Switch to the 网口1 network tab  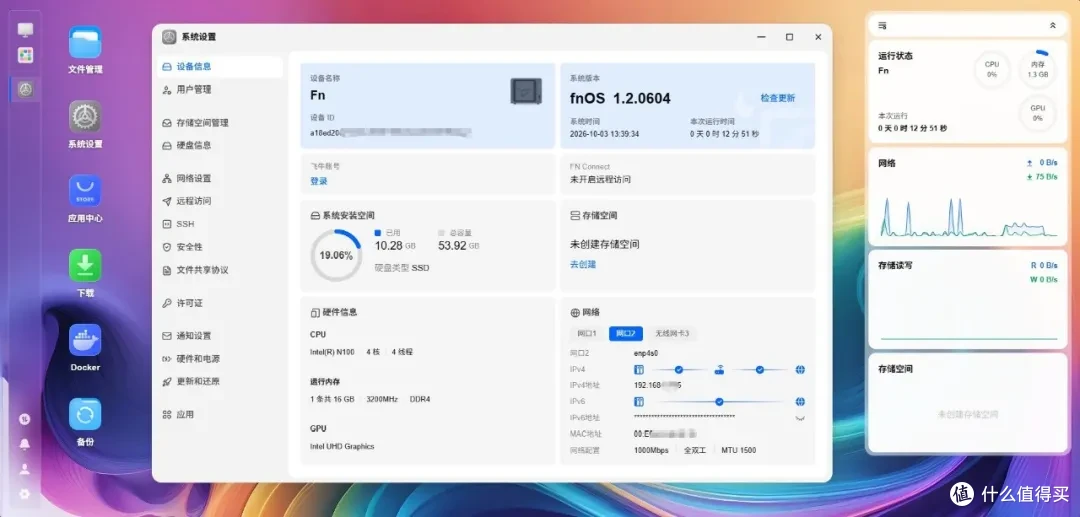[x=587, y=334]
